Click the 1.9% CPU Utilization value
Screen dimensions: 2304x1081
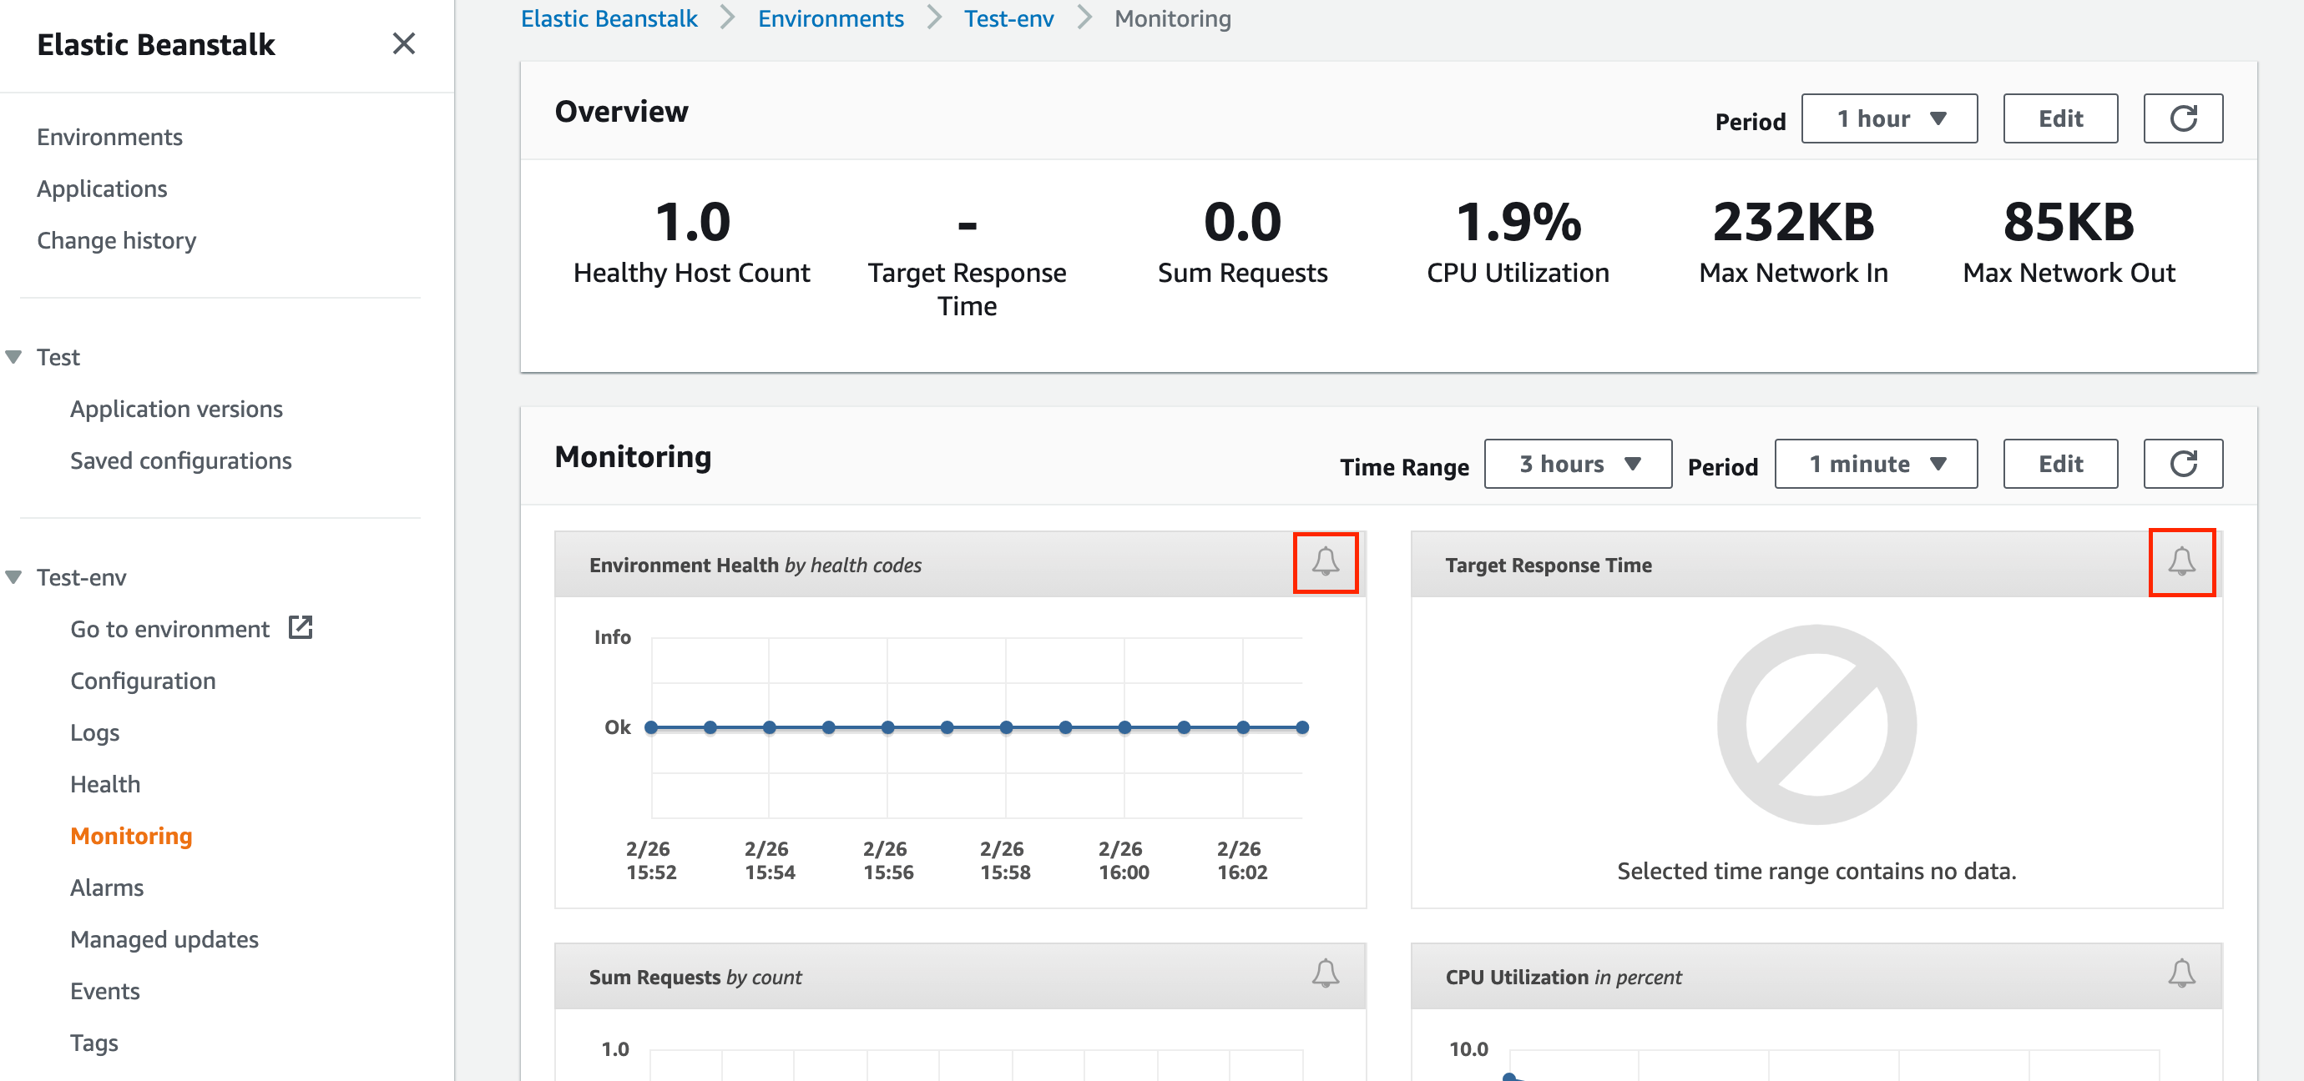tap(1518, 222)
